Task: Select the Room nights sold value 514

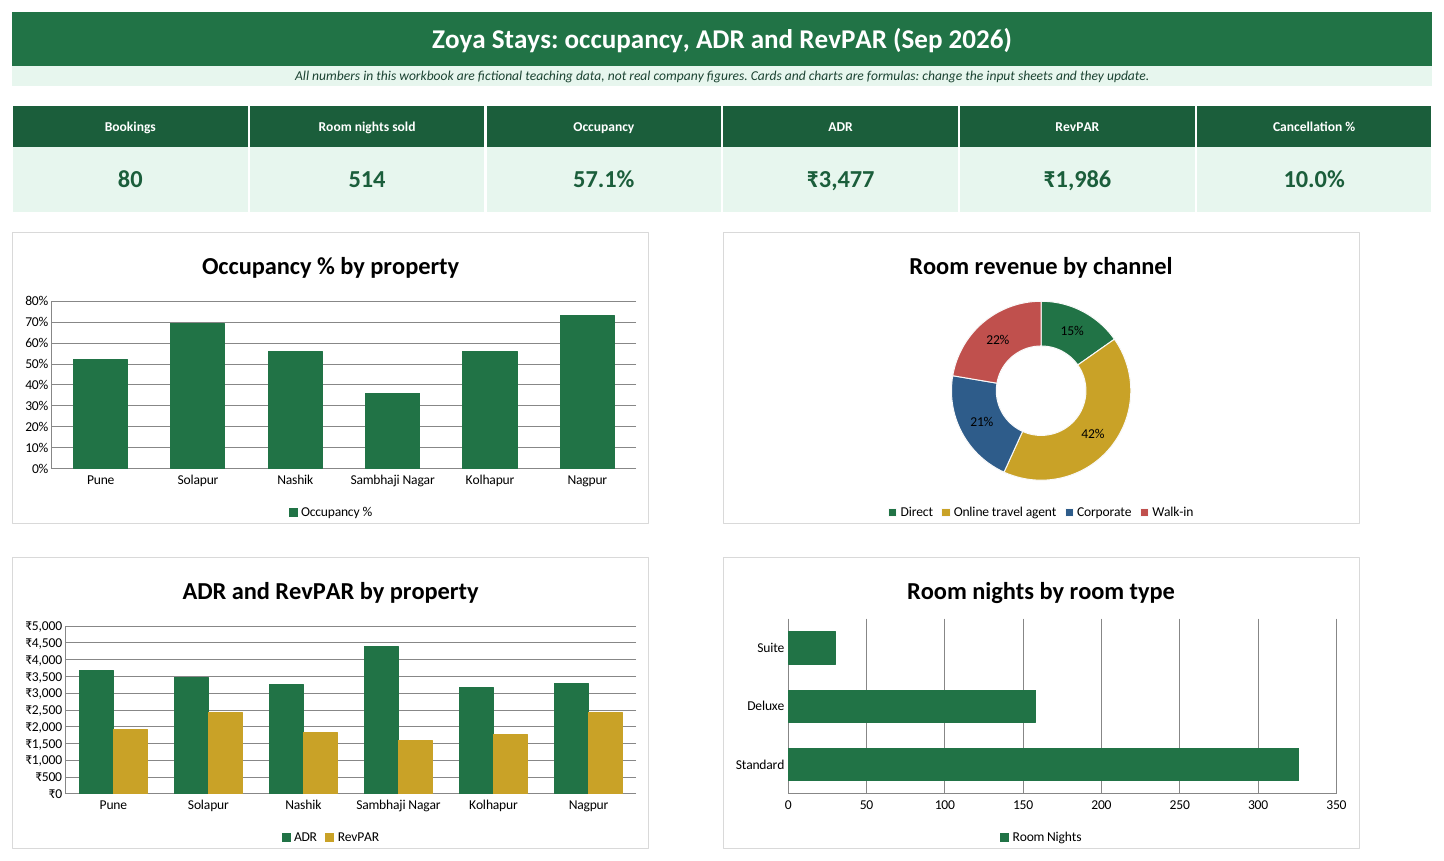Action: click(x=367, y=179)
